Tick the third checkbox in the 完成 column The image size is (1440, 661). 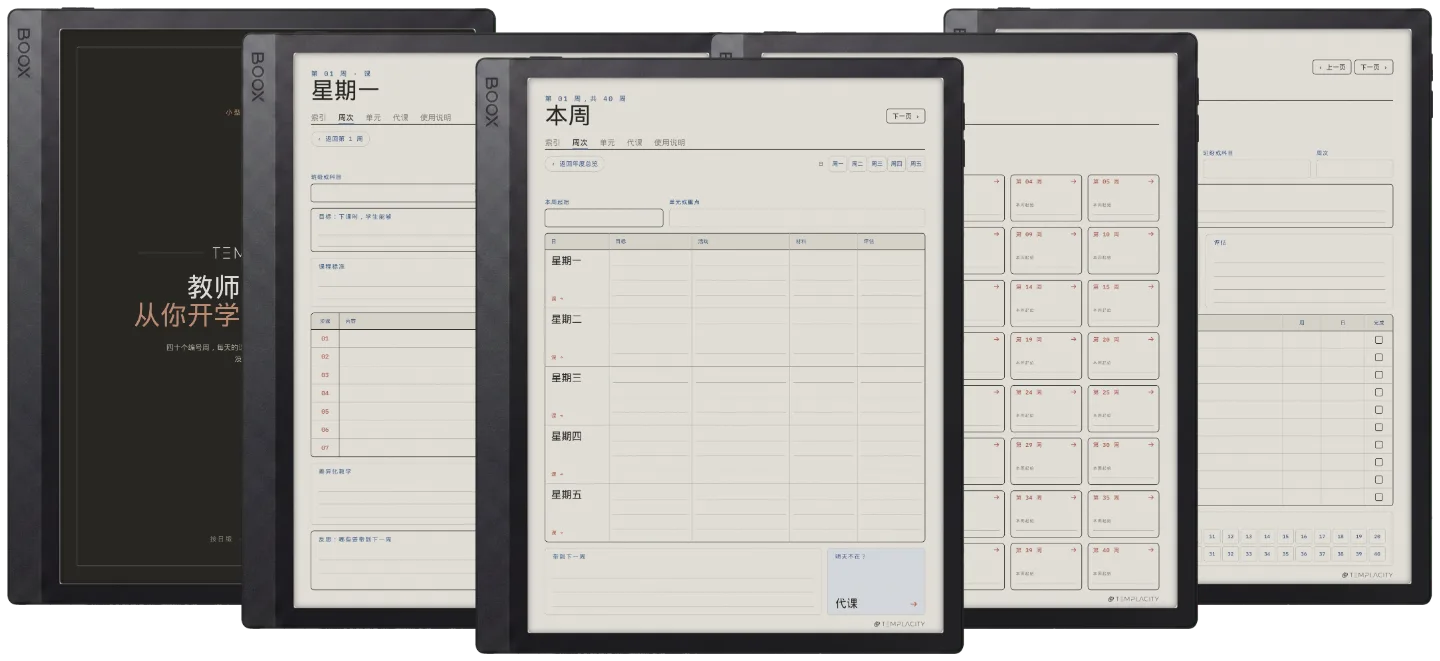[x=1378, y=375]
